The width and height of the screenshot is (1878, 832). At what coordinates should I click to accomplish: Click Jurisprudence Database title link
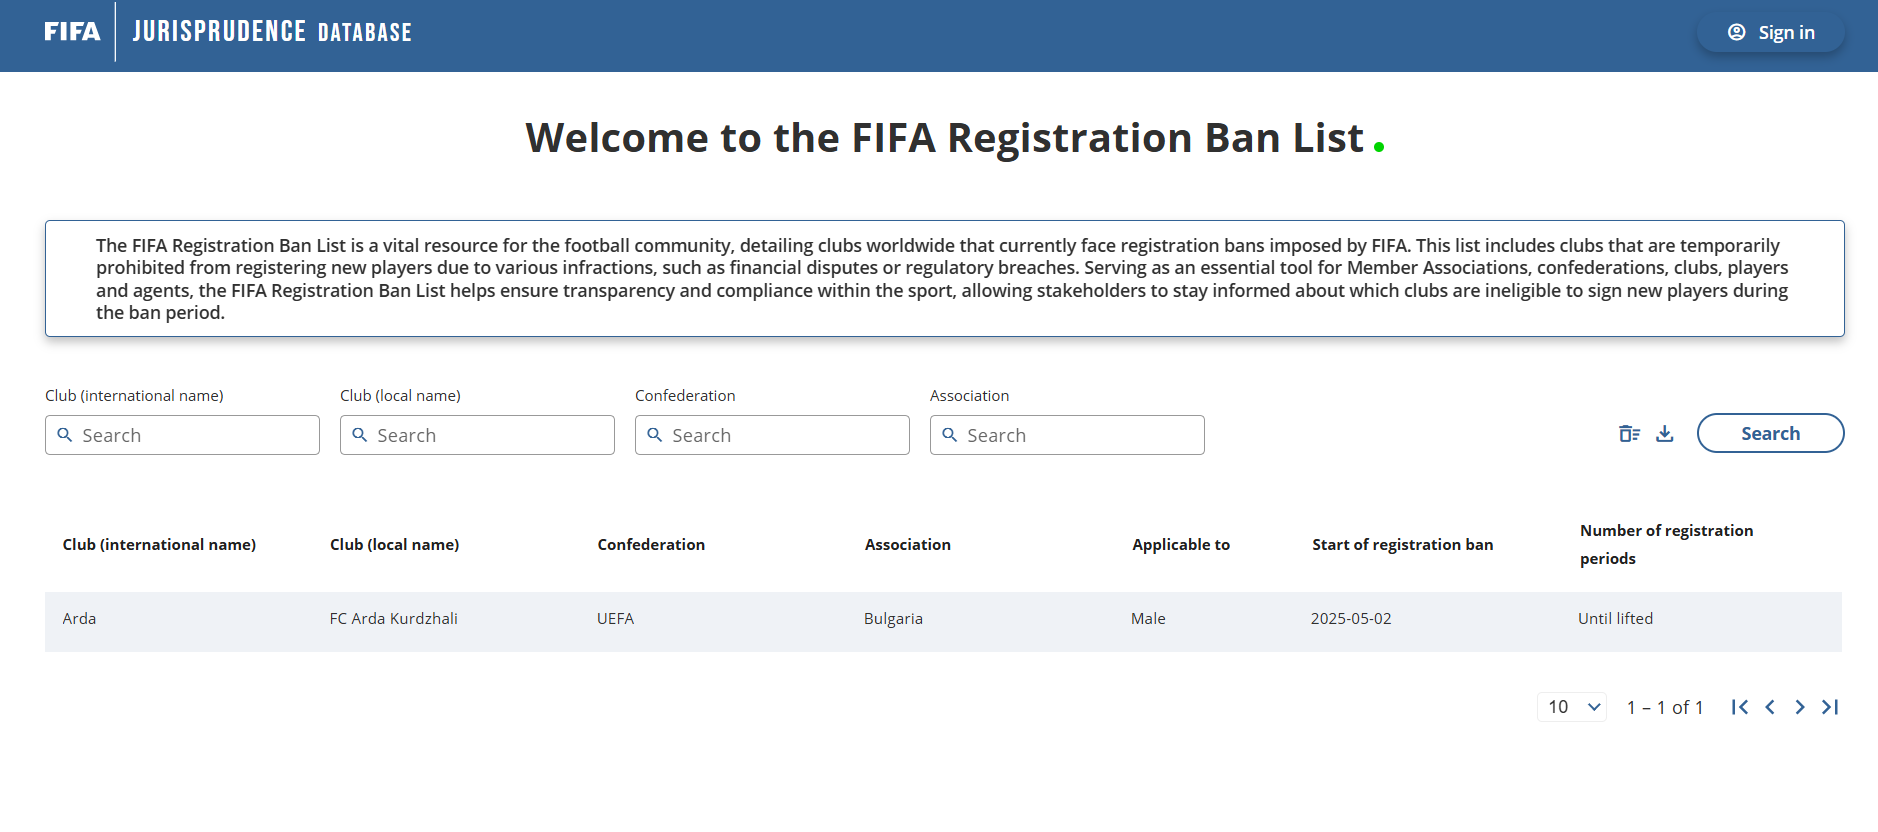point(272,32)
